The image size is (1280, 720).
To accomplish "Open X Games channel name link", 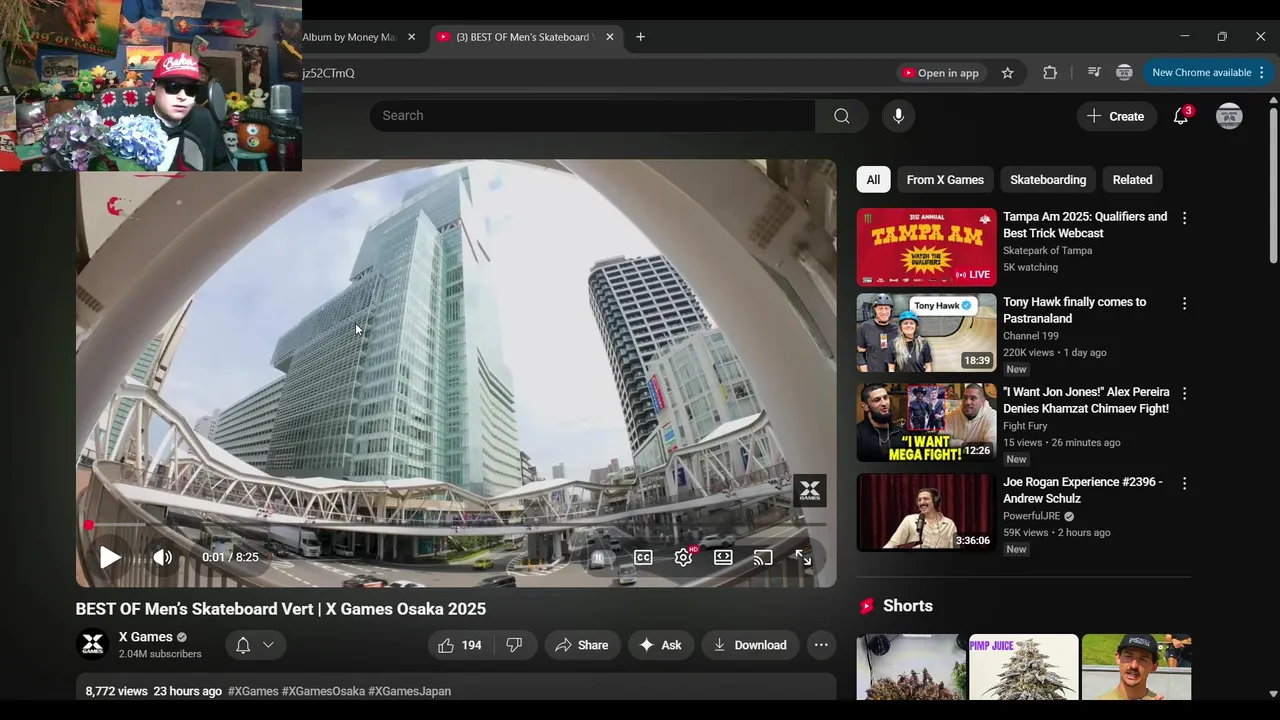I will click(x=146, y=637).
